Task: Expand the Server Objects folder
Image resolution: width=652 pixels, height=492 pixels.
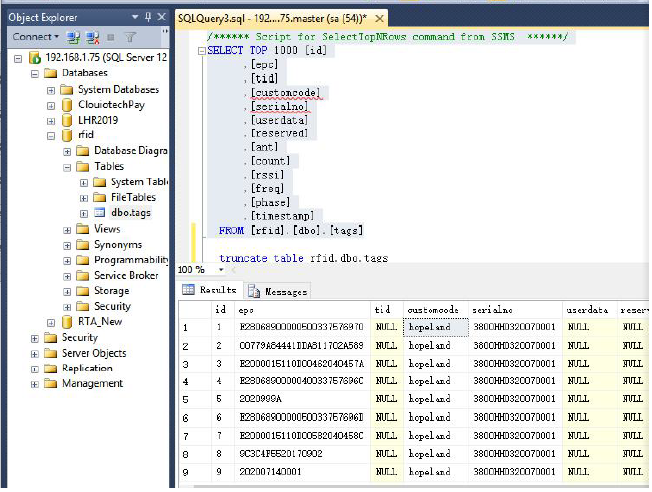Action: pyautogui.click(x=35, y=354)
